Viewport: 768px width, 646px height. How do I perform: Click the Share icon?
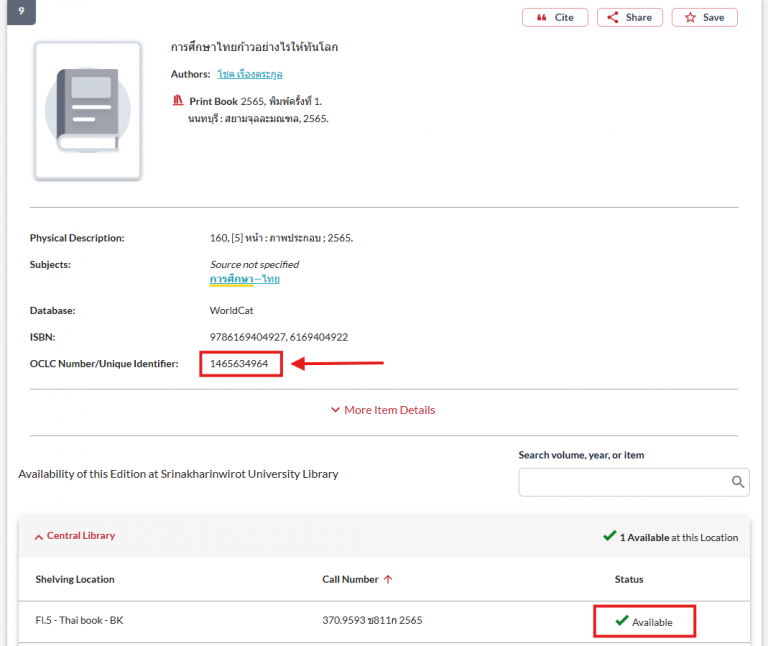pos(613,17)
